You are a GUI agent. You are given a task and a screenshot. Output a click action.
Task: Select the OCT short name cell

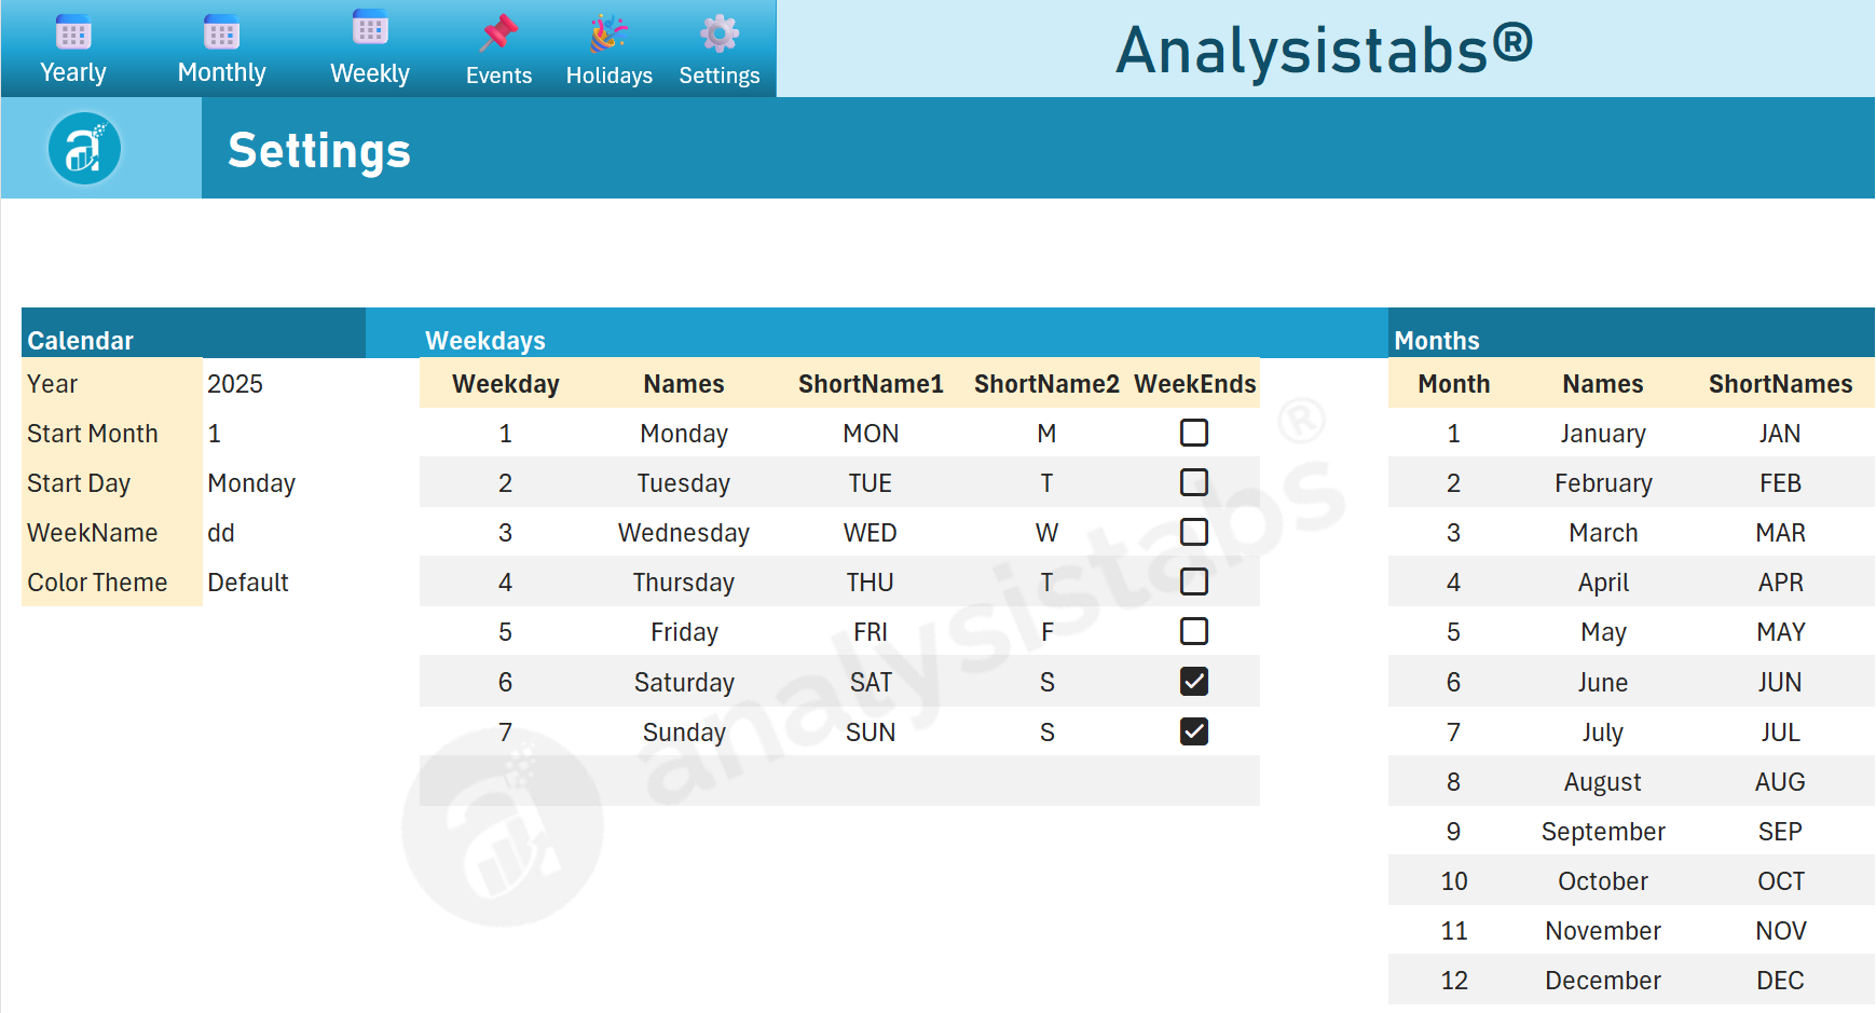[1780, 881]
